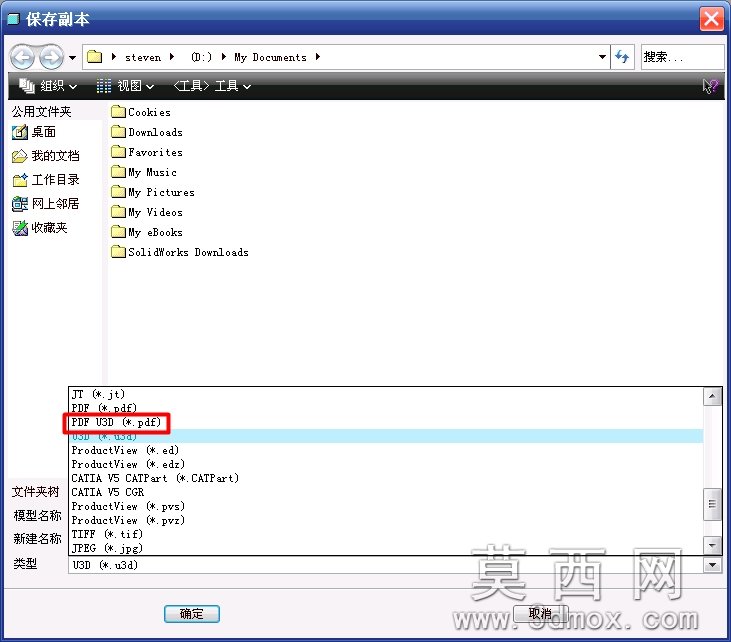Choose ProductView (*.edz) file type
This screenshot has width=731, height=642.
(x=386, y=464)
